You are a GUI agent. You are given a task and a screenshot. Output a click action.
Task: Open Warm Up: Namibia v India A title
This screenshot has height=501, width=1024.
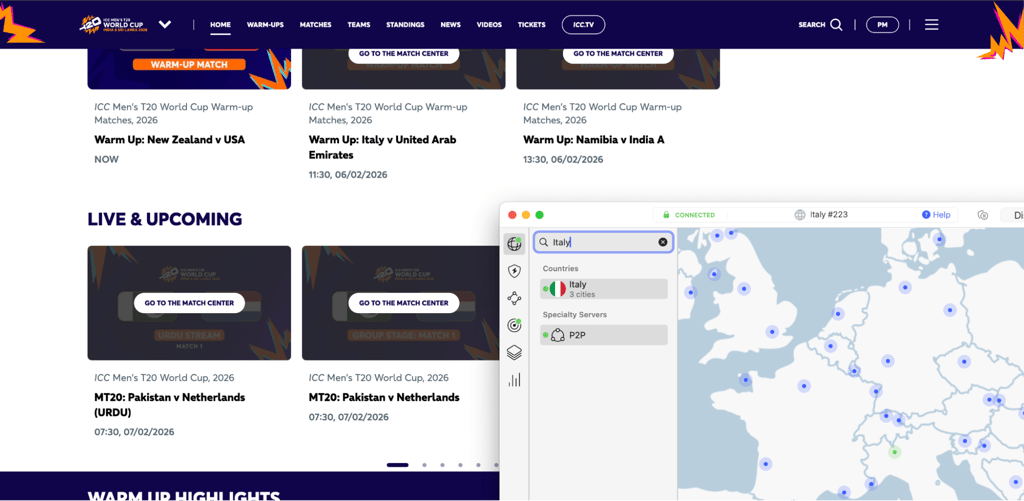click(x=594, y=139)
